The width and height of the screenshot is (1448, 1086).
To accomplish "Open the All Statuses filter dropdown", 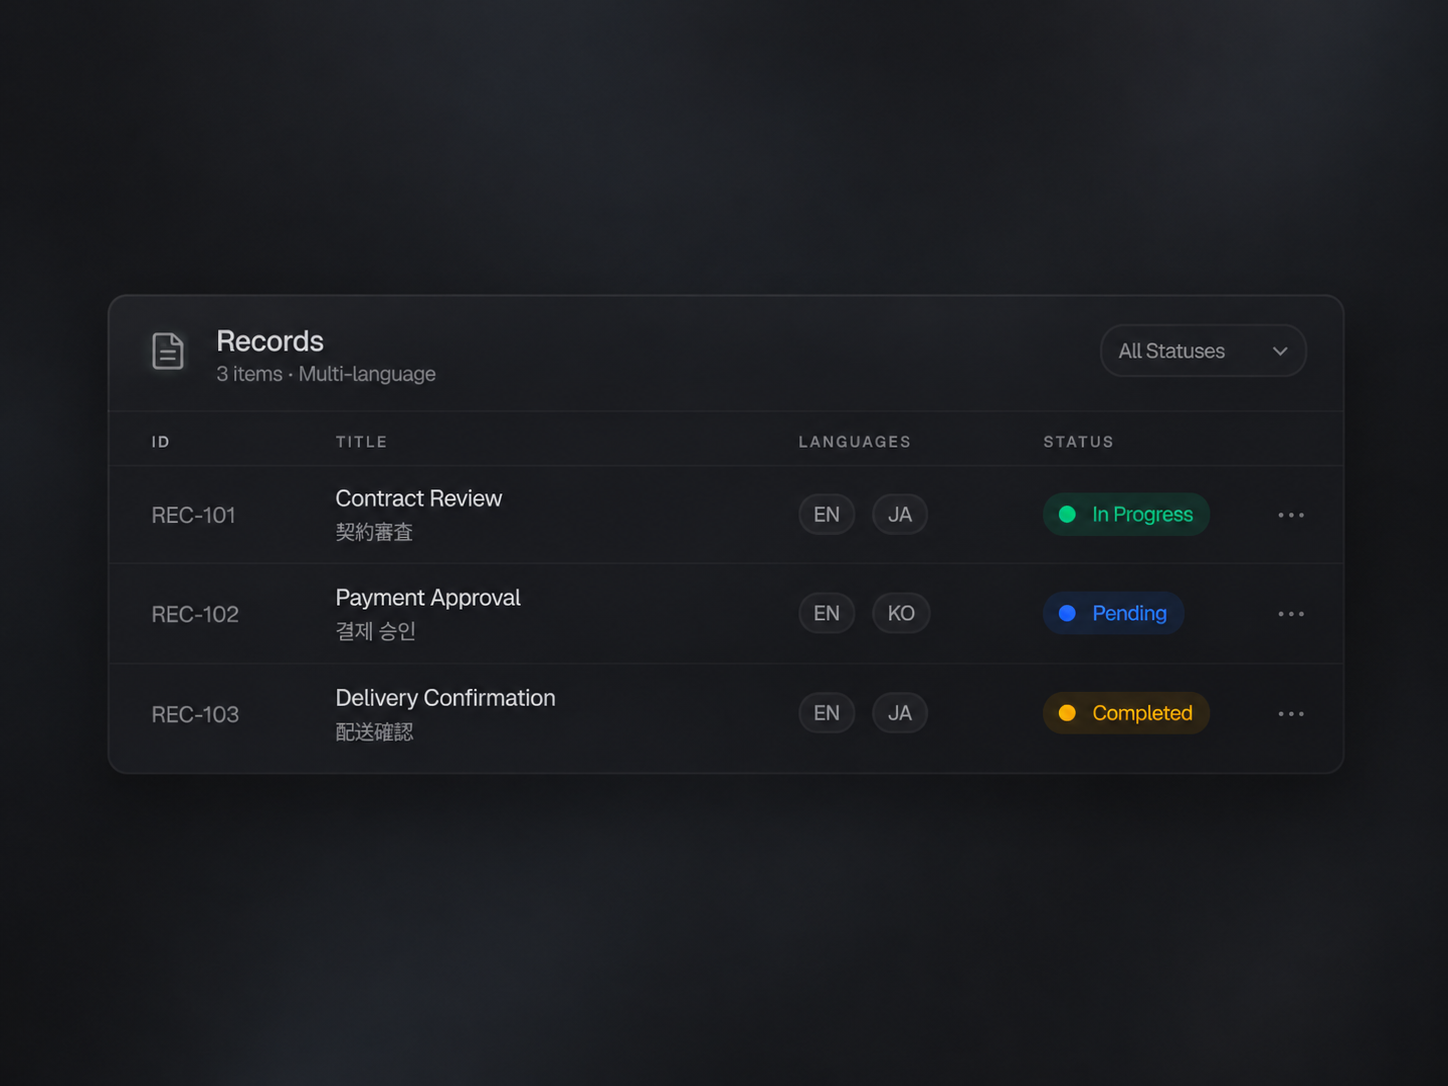I will (x=1203, y=351).
